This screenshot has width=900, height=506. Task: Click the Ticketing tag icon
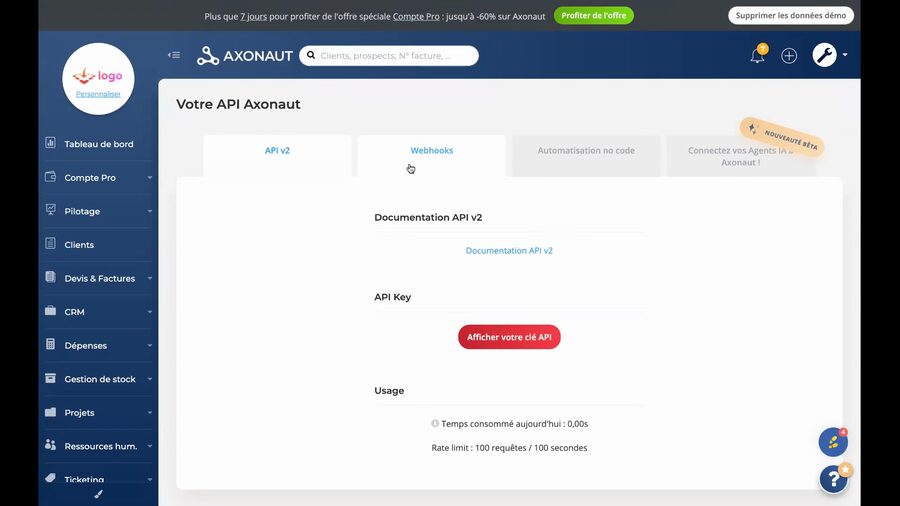51,478
